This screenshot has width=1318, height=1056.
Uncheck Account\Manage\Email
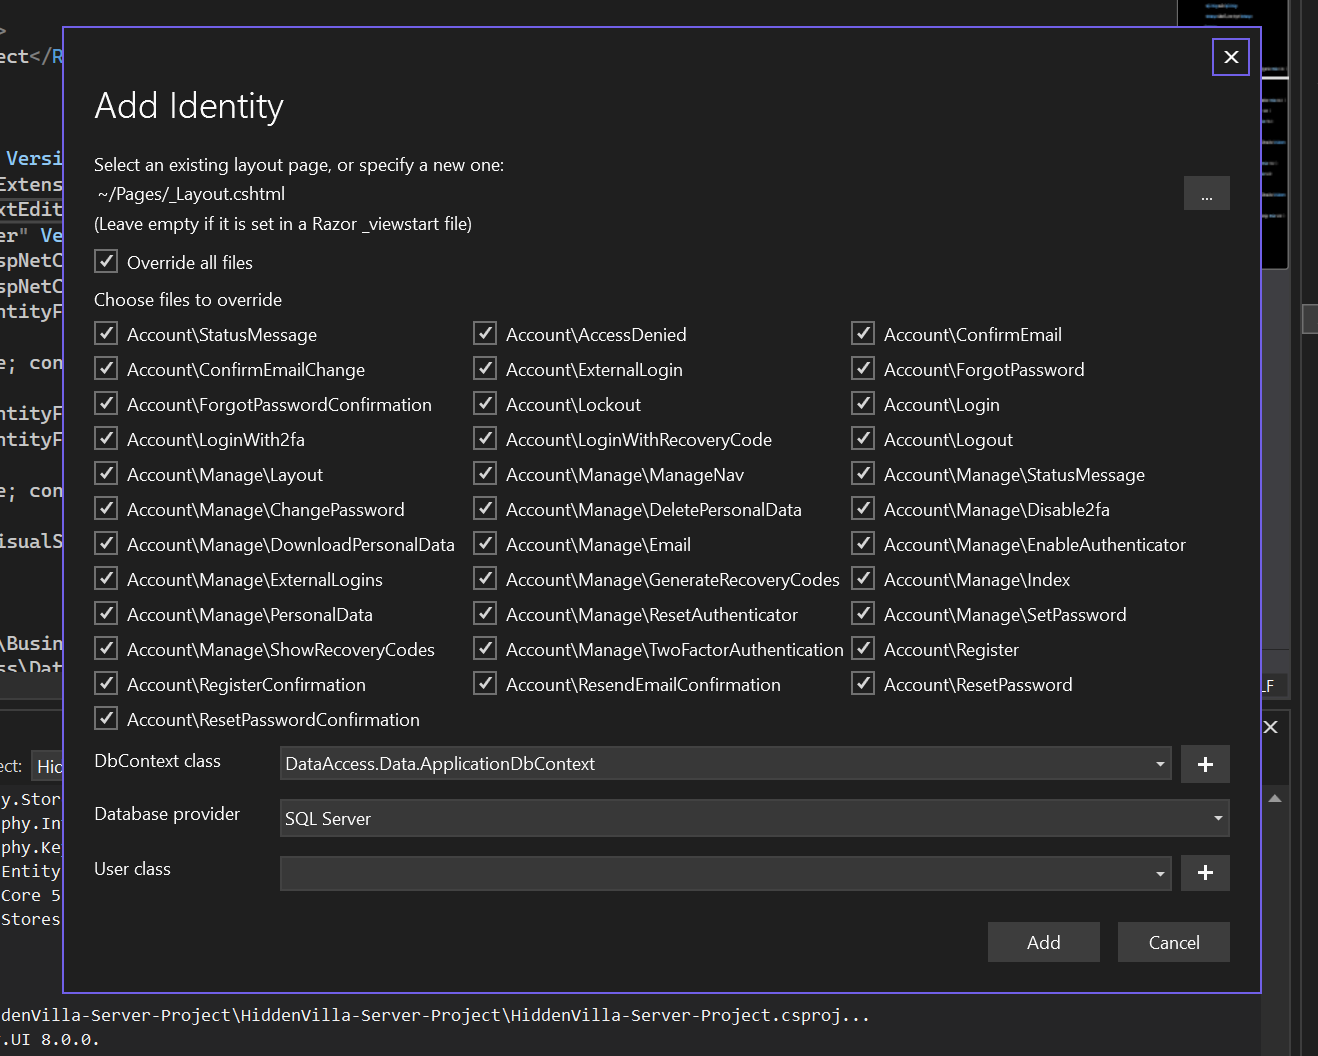click(x=485, y=544)
